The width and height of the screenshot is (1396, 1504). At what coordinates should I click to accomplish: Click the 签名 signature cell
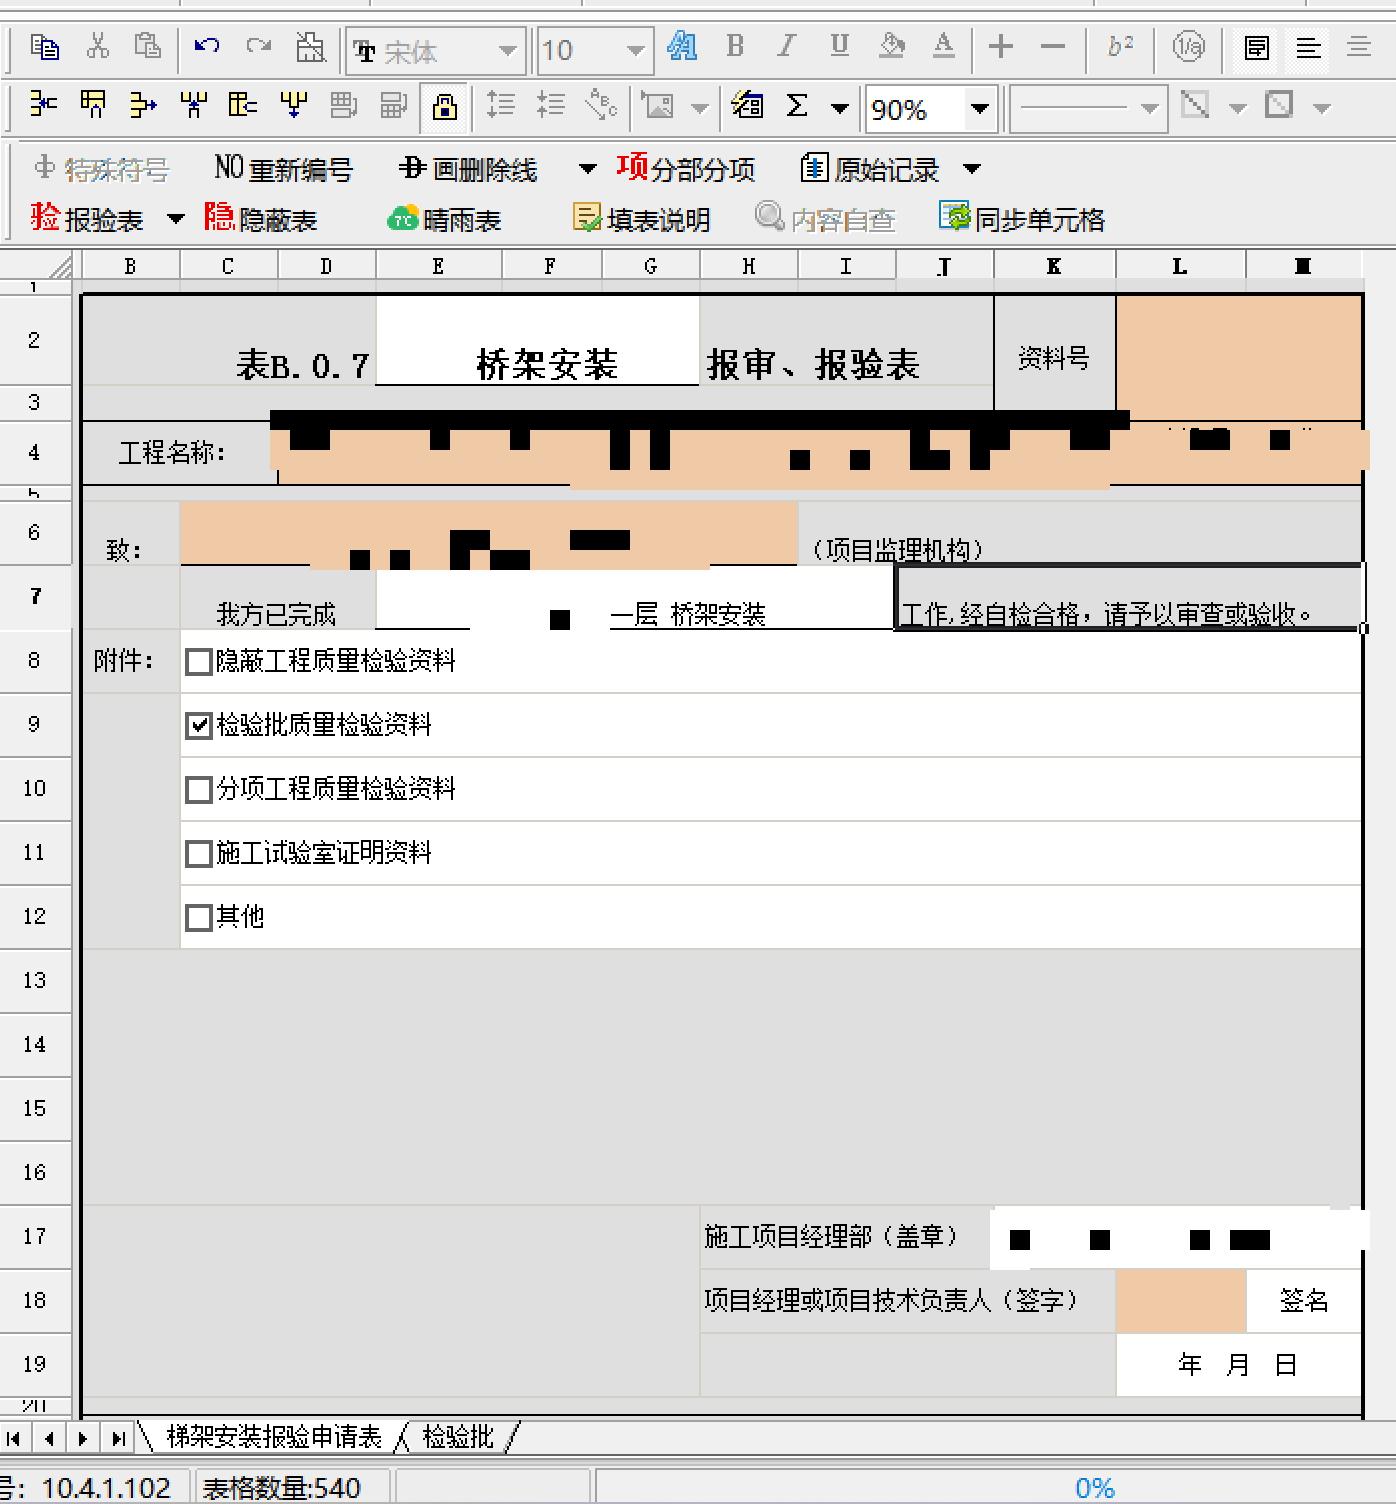pos(1304,1300)
